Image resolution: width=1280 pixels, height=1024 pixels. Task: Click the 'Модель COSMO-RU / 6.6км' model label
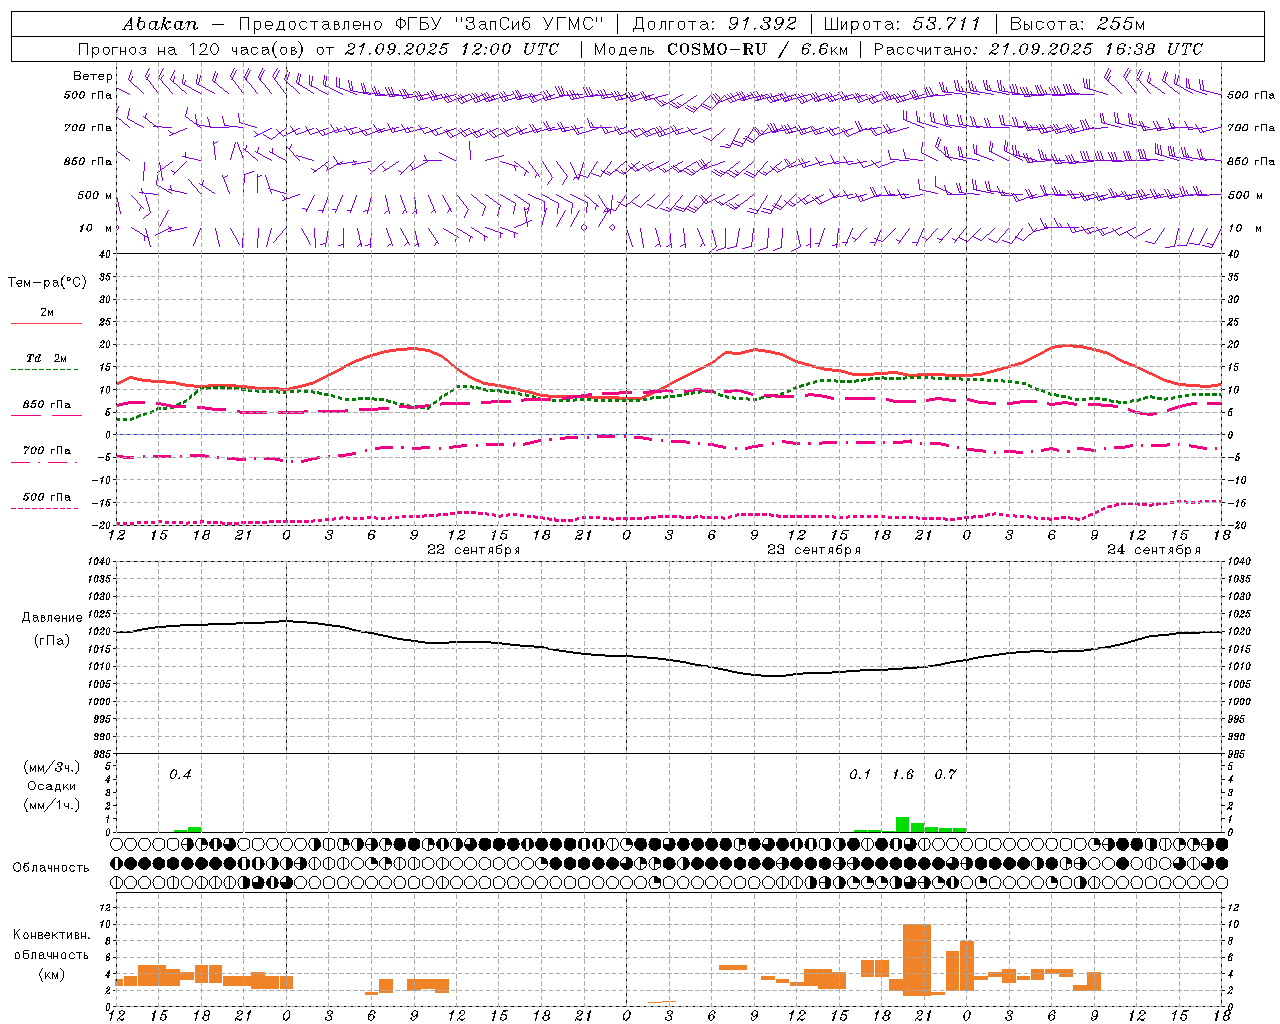point(722,49)
